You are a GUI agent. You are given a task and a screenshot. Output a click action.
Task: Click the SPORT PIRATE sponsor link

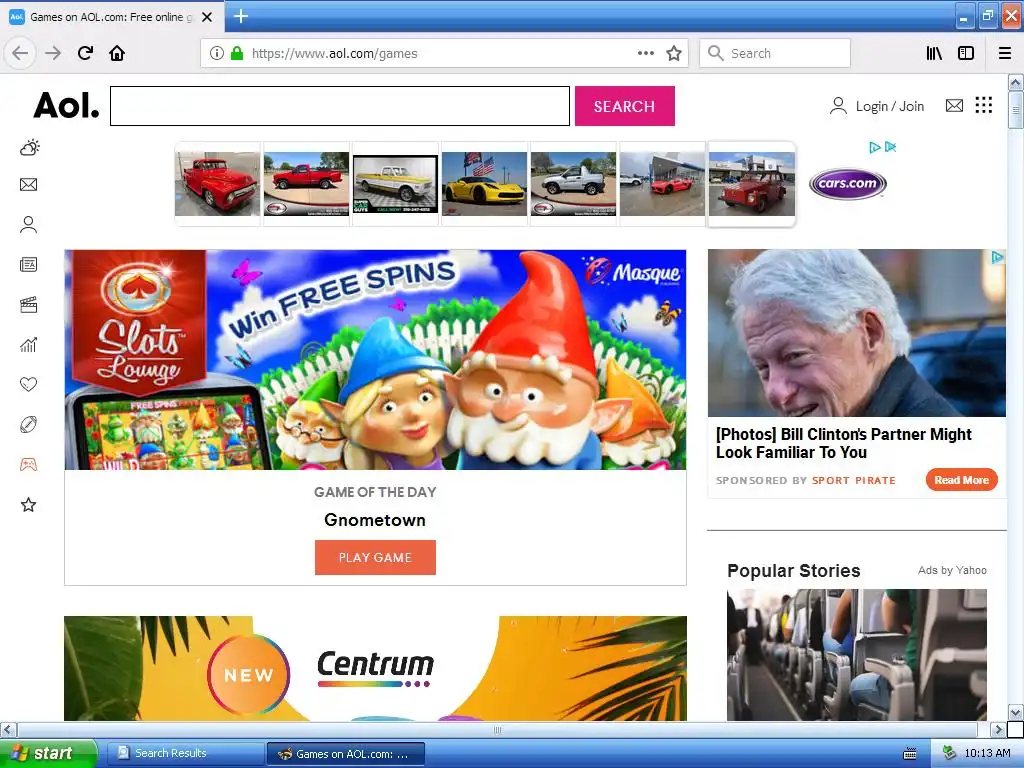[x=854, y=481]
